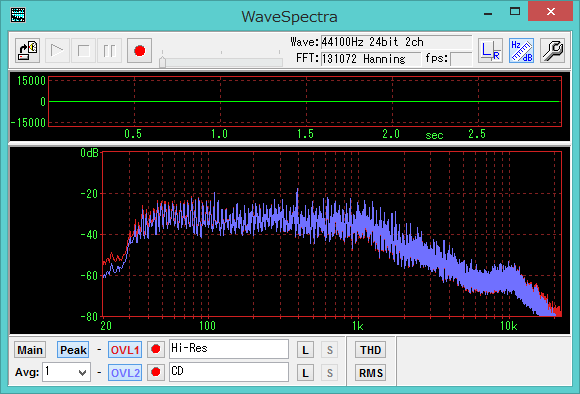This screenshot has height=394, width=580.
Task: Load overlay with CD row L button
Action: [x=305, y=373]
